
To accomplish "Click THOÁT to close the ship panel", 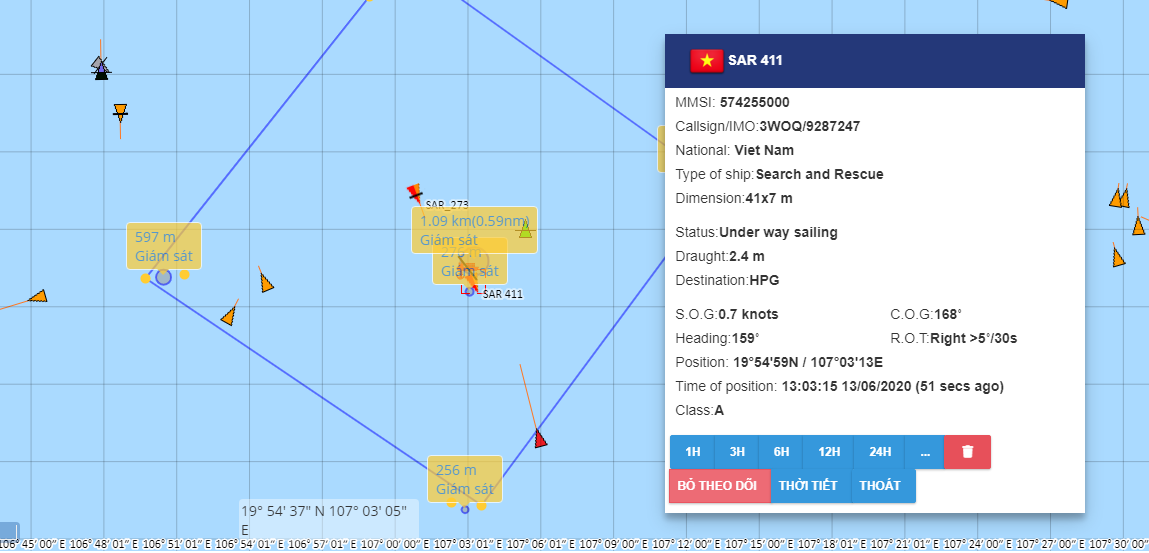I will (881, 486).
